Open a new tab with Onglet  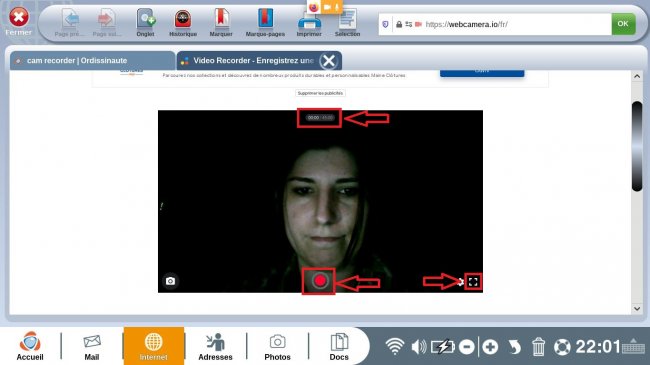pyautogui.click(x=146, y=23)
